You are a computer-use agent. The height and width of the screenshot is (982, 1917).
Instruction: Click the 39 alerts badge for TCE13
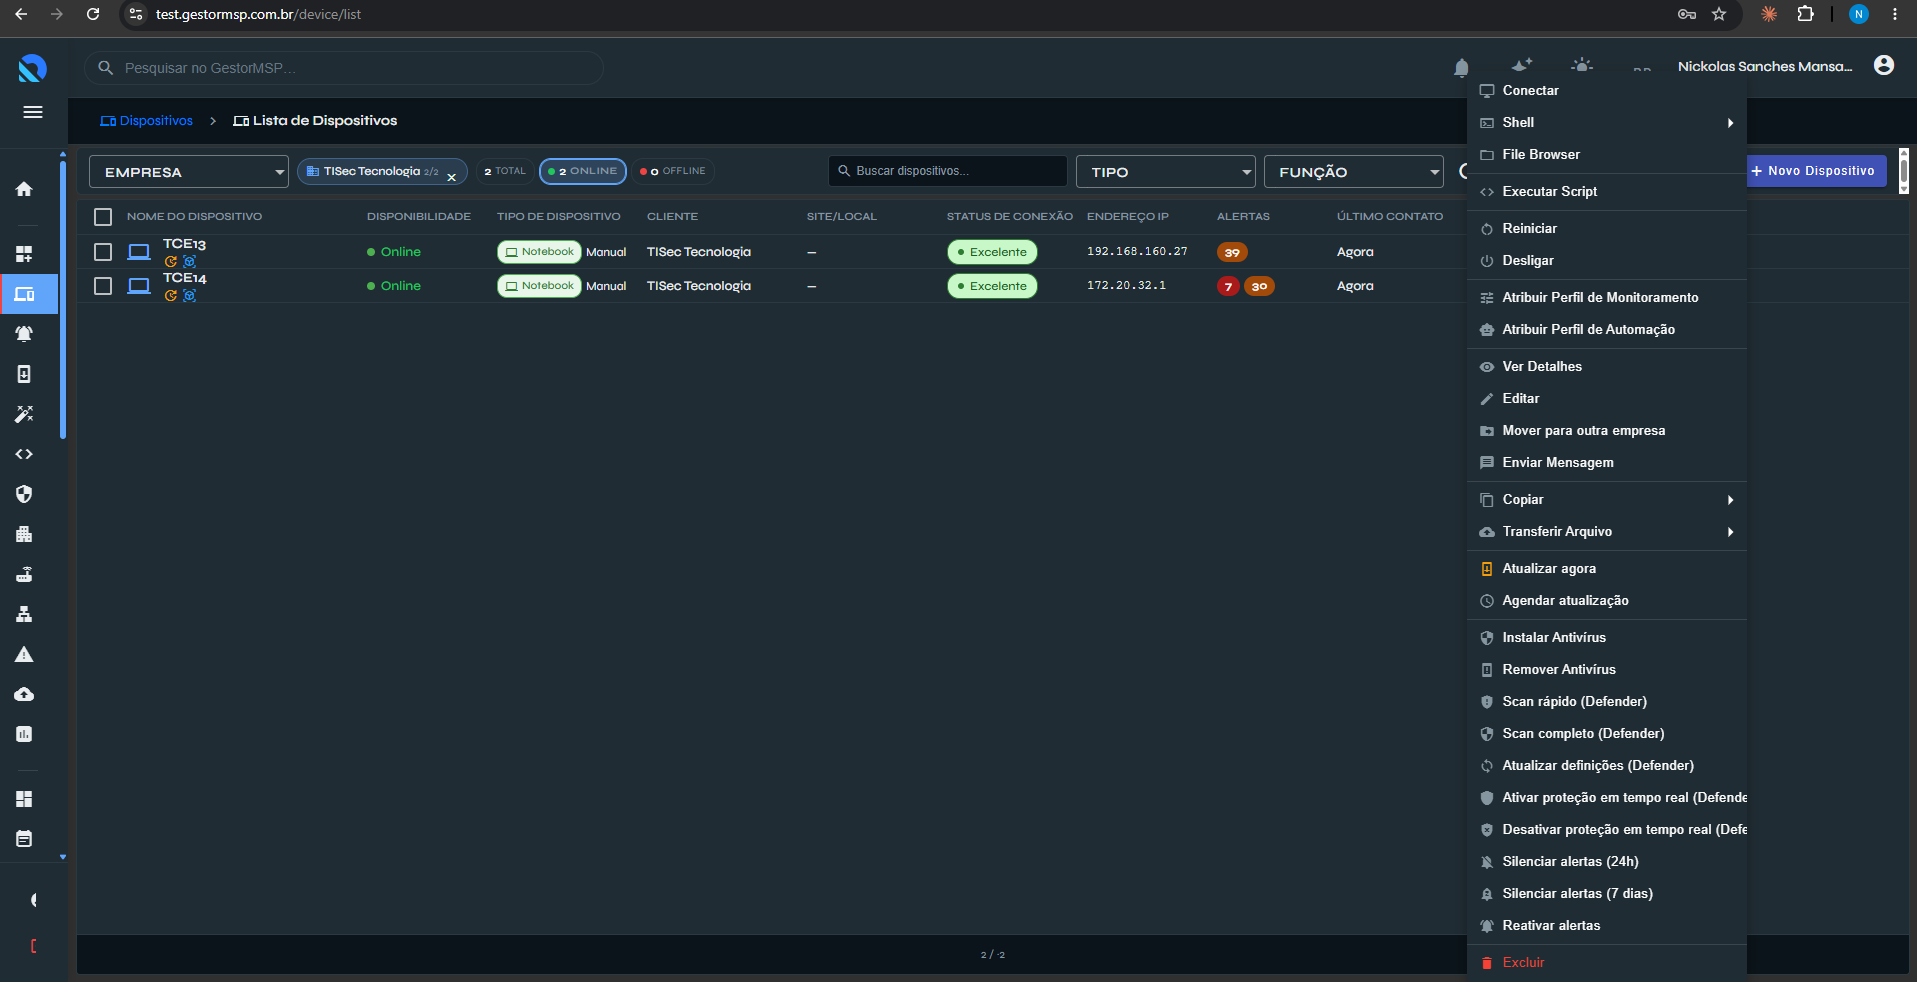[1232, 253]
